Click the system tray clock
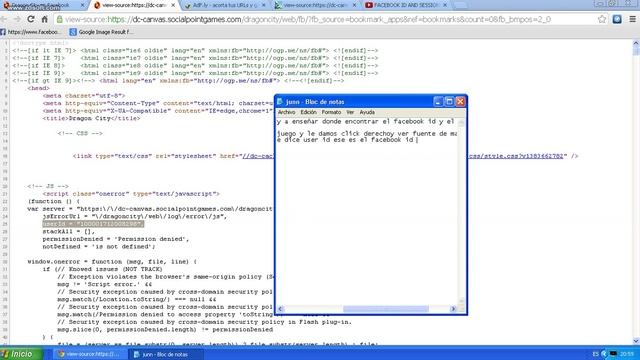Screen dimensions: 640x360 click(627, 354)
